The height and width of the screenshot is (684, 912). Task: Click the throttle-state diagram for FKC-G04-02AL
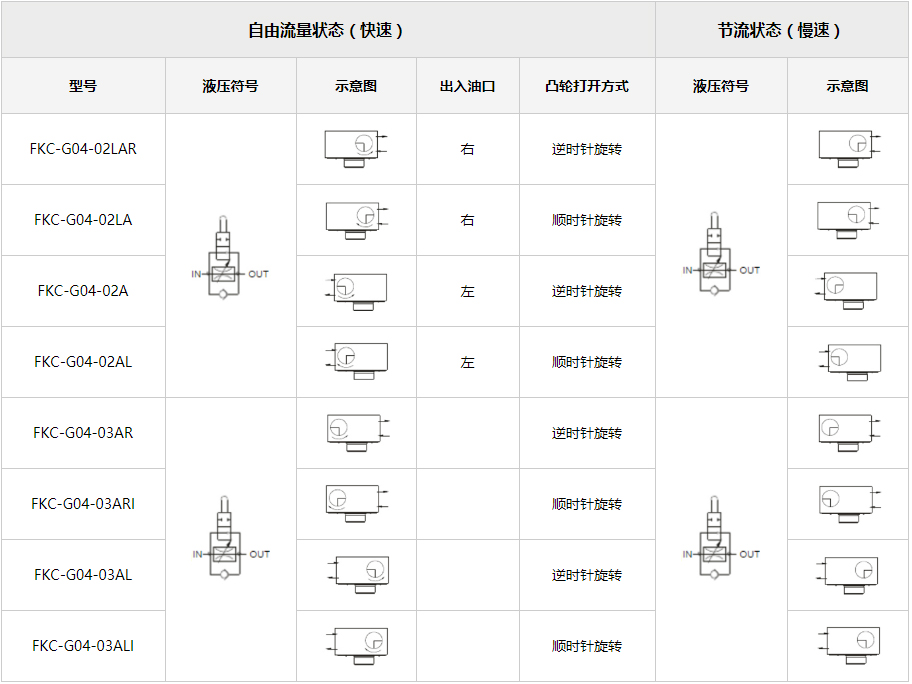[x=851, y=361]
